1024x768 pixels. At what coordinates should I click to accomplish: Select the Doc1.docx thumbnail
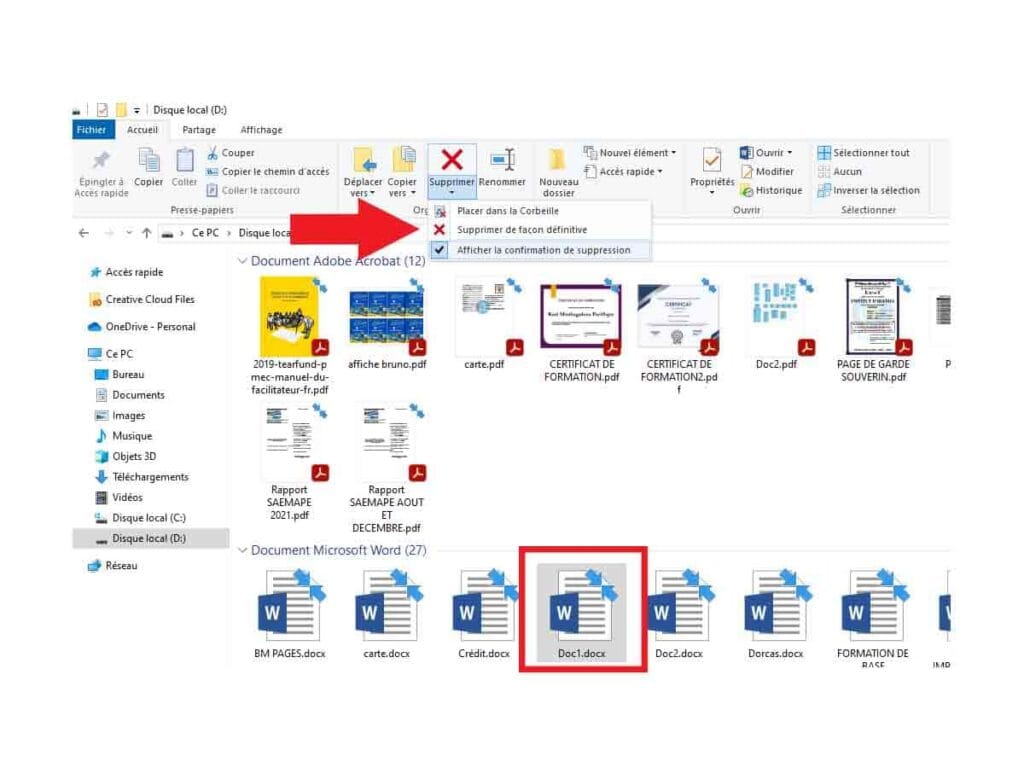tap(583, 607)
